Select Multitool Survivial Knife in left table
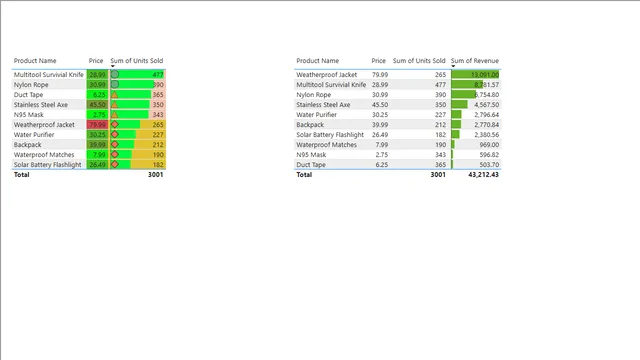 click(x=49, y=75)
